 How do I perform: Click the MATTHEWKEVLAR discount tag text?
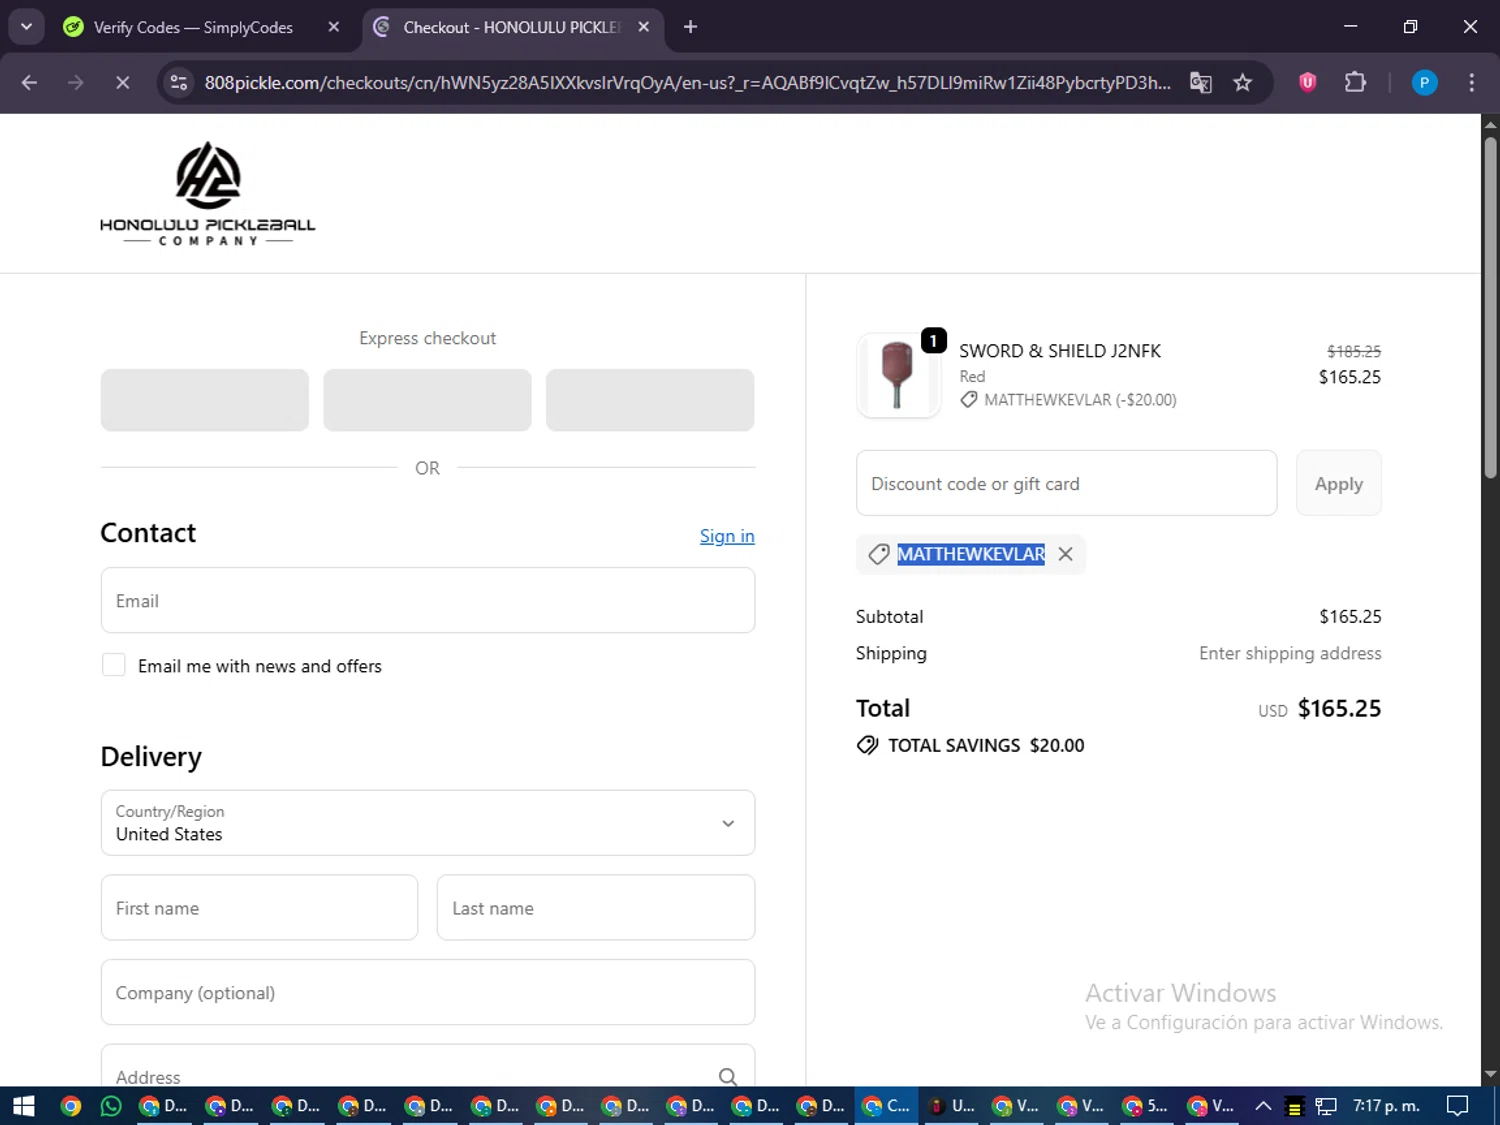(x=971, y=554)
